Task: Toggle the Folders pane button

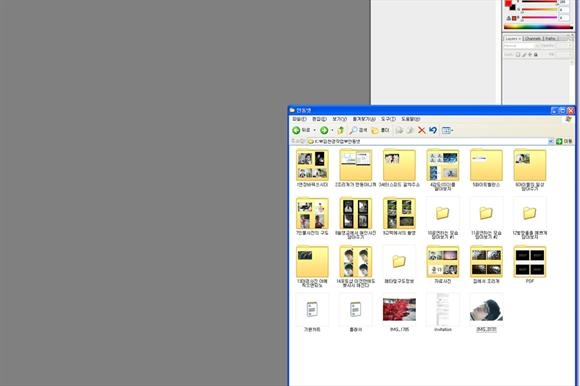Action: [x=380, y=130]
